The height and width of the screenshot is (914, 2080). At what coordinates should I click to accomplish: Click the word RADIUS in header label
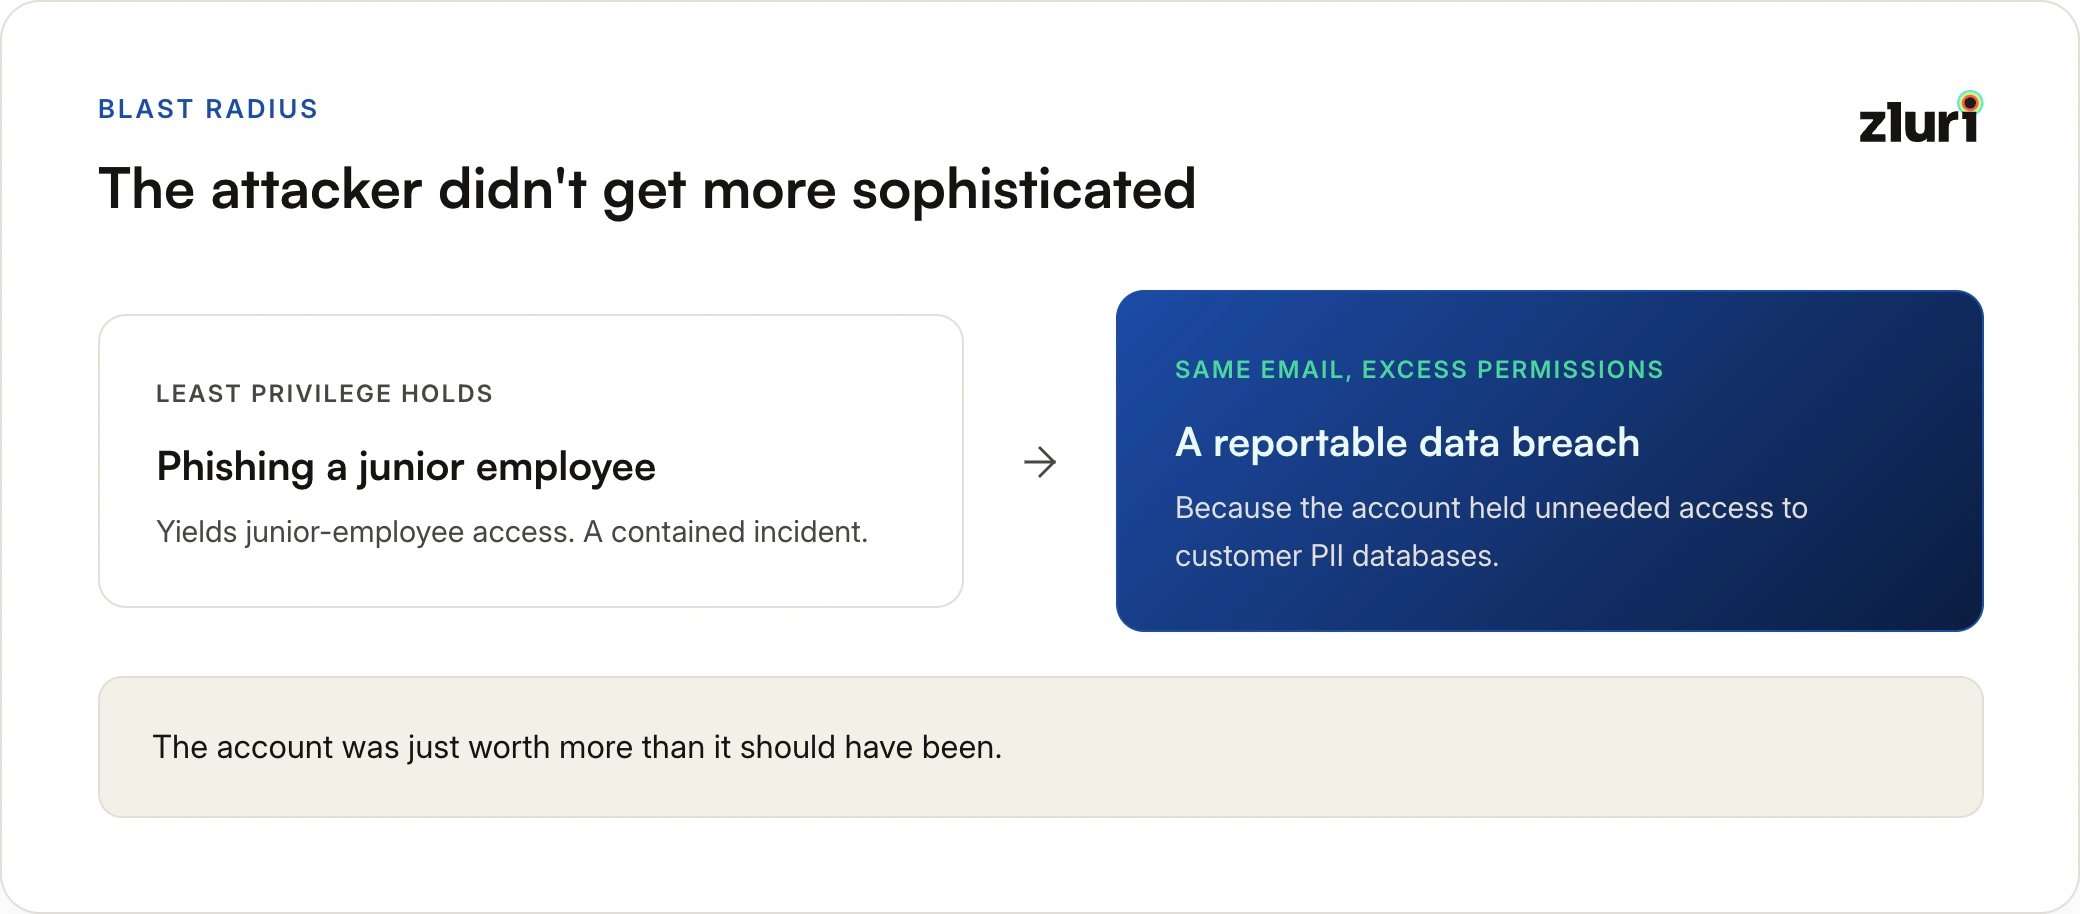pos(262,109)
